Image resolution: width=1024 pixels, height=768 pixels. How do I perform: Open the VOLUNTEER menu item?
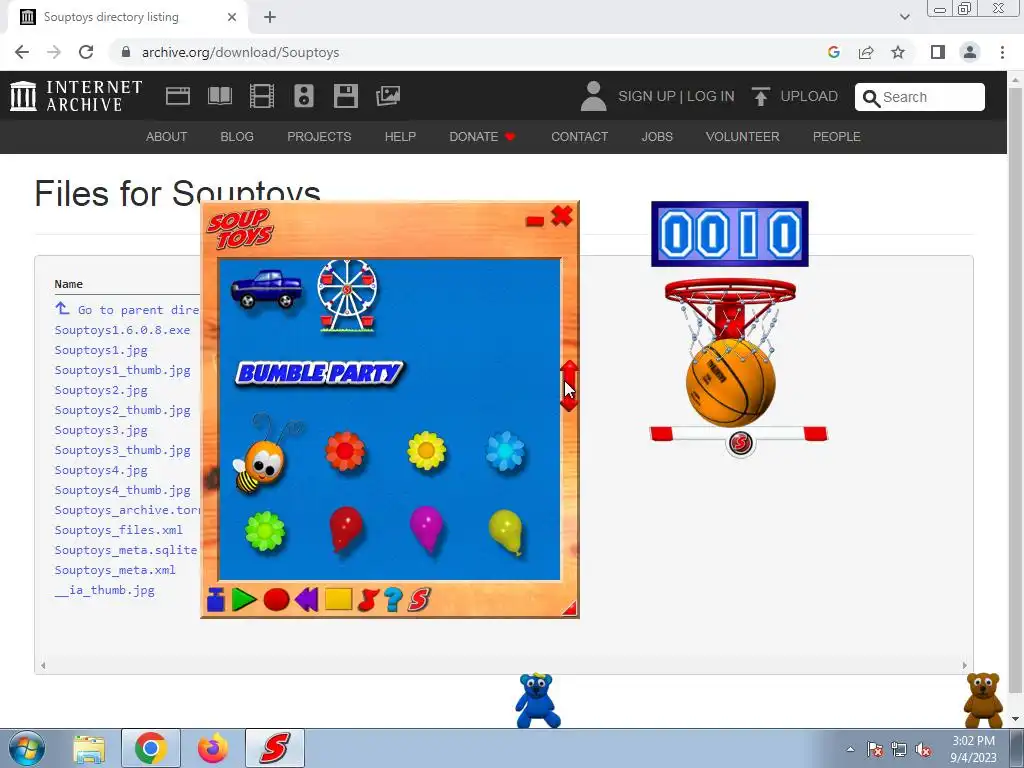tap(743, 136)
